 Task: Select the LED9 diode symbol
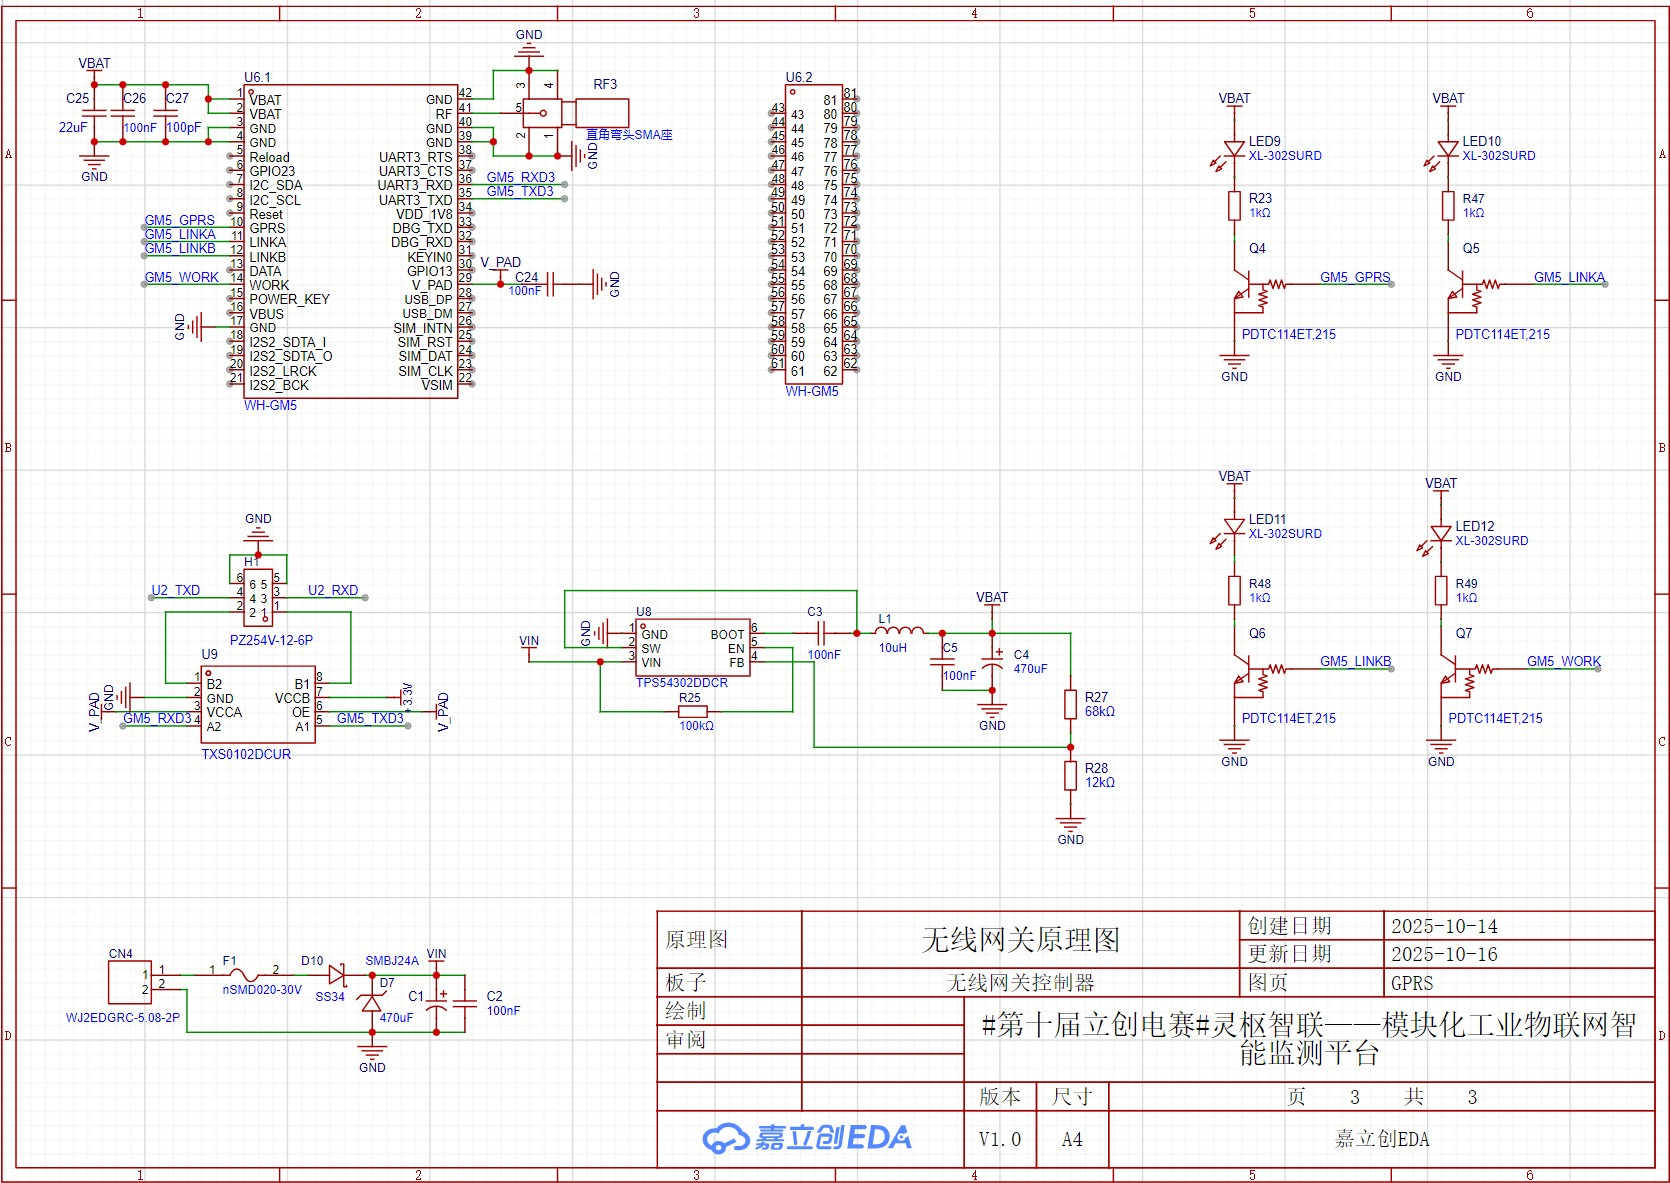[x=1233, y=150]
